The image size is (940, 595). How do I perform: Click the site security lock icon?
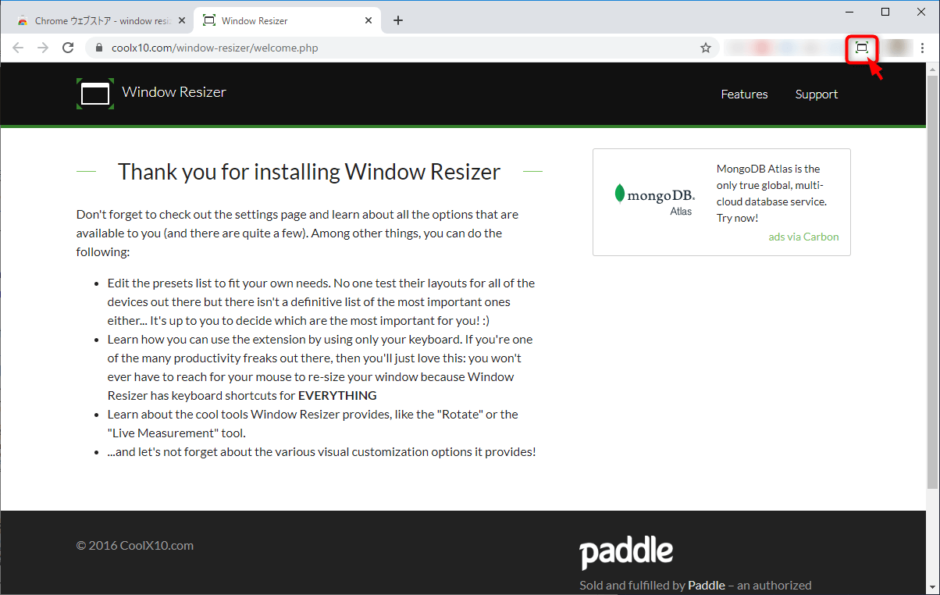pyautogui.click(x=98, y=47)
